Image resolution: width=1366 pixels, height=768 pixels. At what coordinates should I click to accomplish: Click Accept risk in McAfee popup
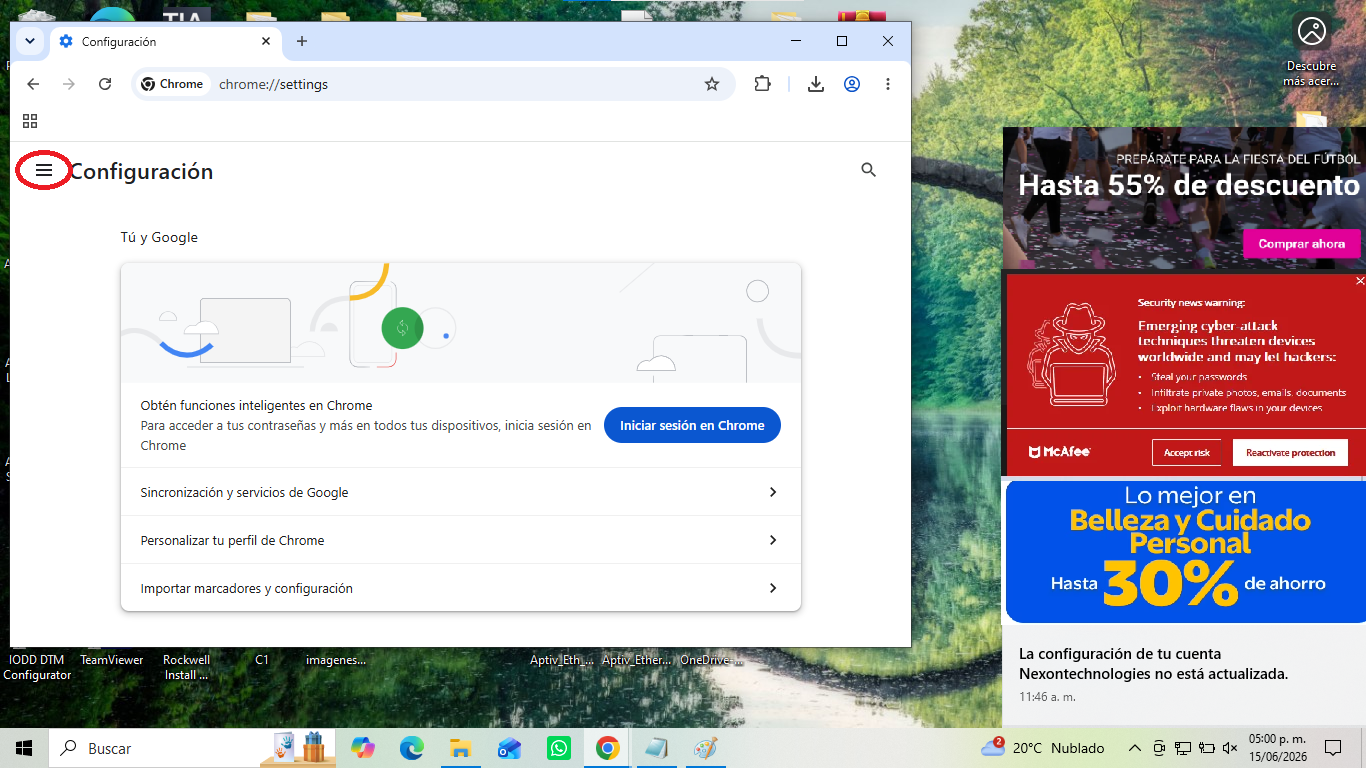pos(1187,452)
